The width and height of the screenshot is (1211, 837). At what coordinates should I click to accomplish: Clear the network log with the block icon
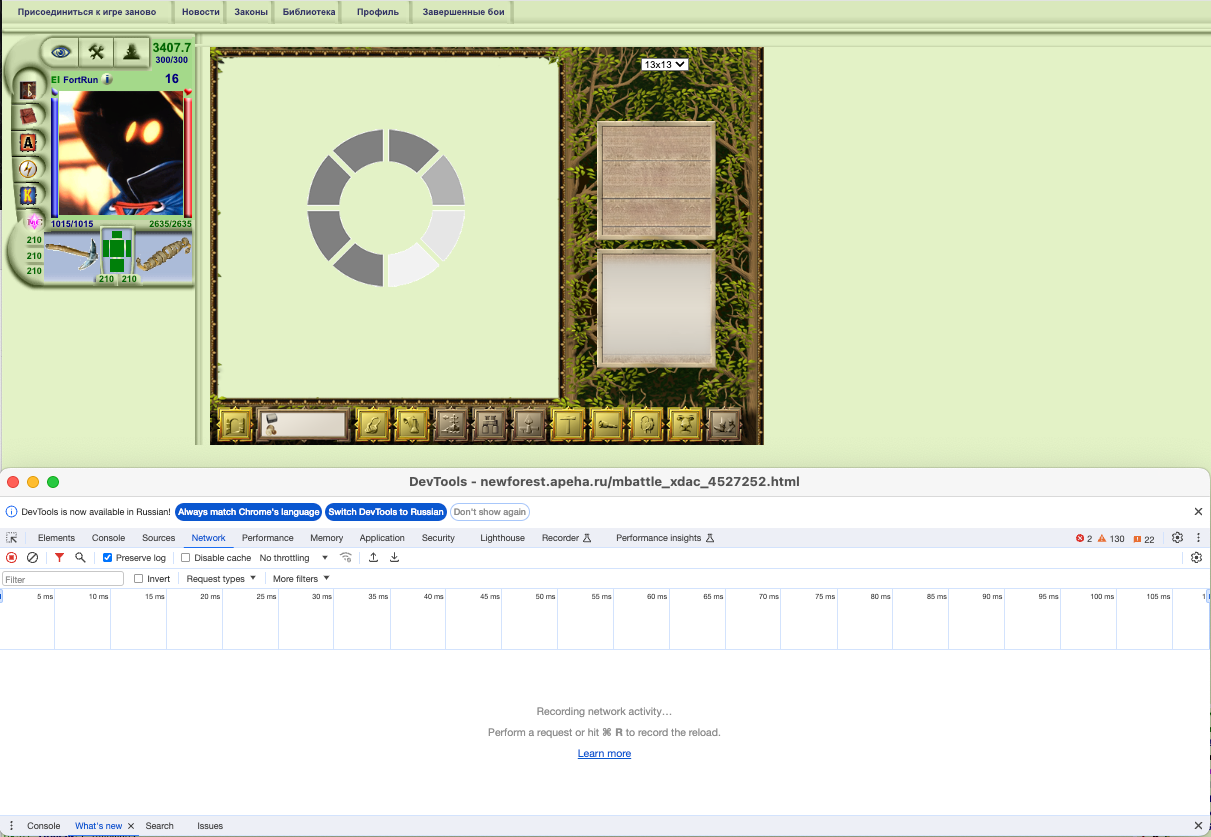[x=32, y=558]
